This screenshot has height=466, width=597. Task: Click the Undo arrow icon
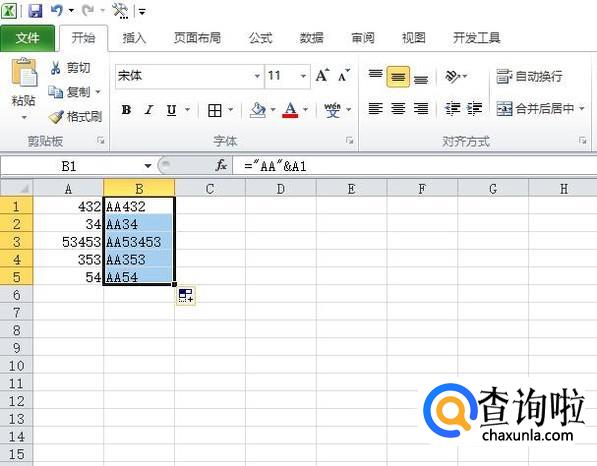tap(56, 11)
